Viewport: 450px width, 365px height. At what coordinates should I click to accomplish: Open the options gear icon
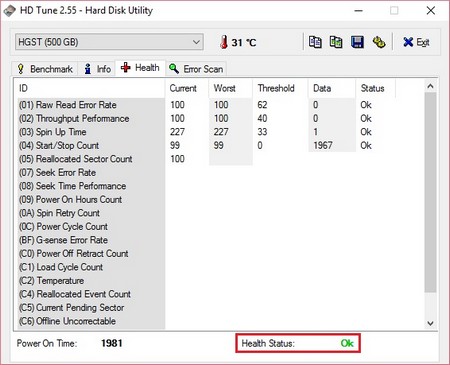coord(379,42)
